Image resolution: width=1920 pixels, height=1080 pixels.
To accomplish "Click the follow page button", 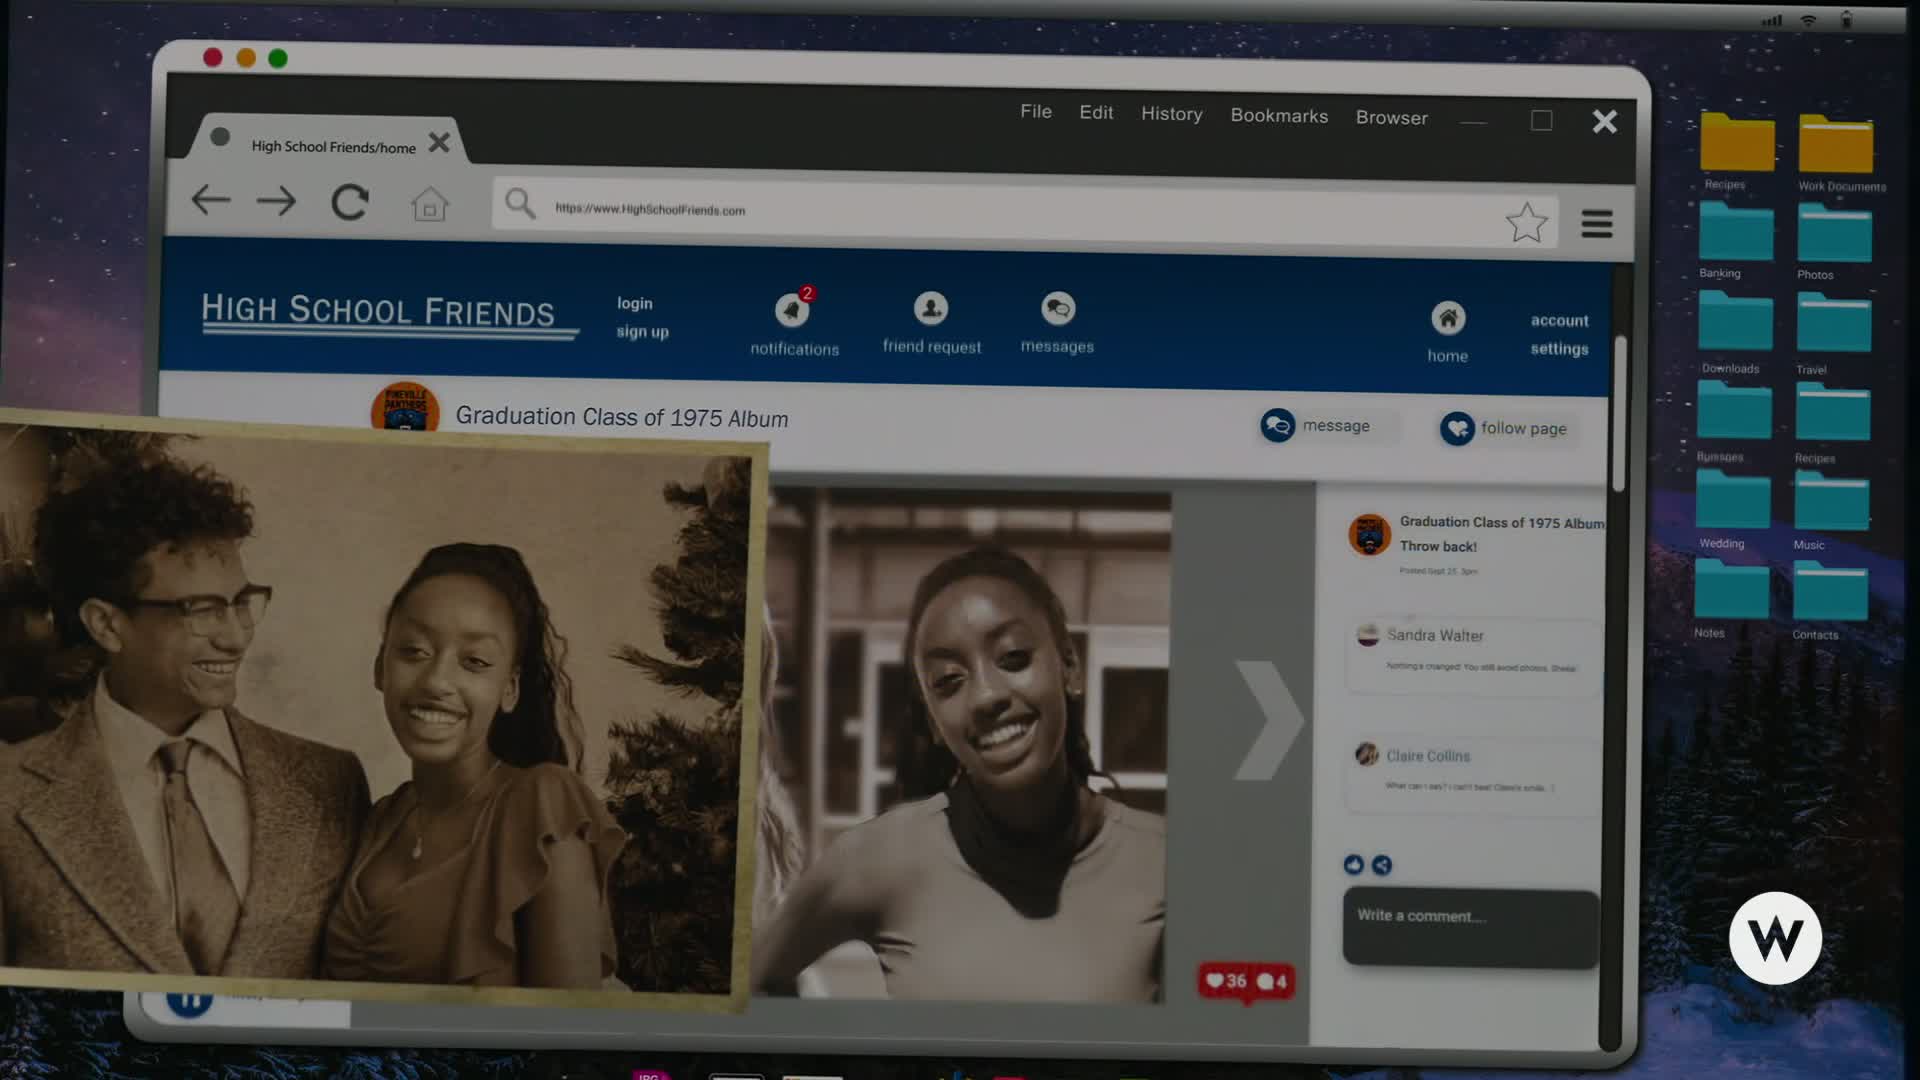I will pyautogui.click(x=1506, y=429).
